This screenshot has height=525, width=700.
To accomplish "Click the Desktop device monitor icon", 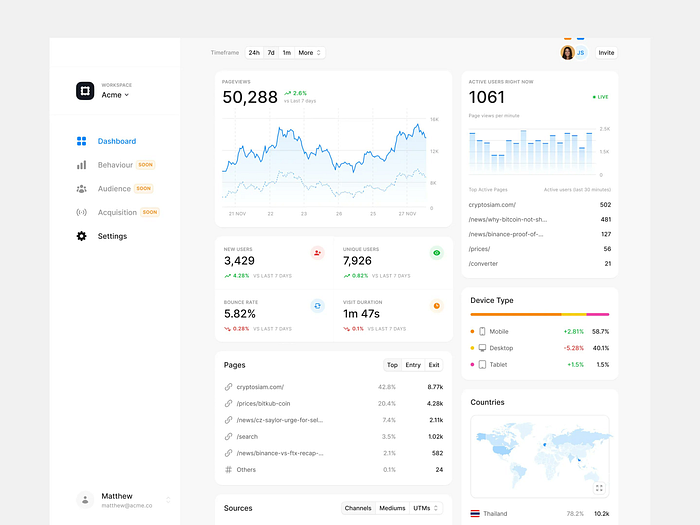I will tap(482, 348).
